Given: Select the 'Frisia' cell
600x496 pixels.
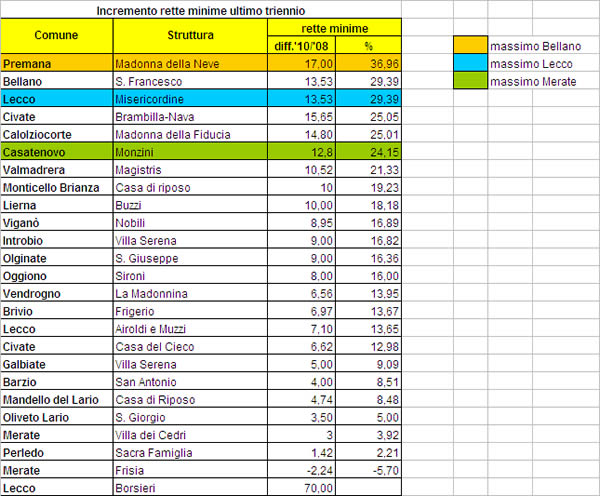Looking at the screenshot, I should pyautogui.click(x=190, y=470).
